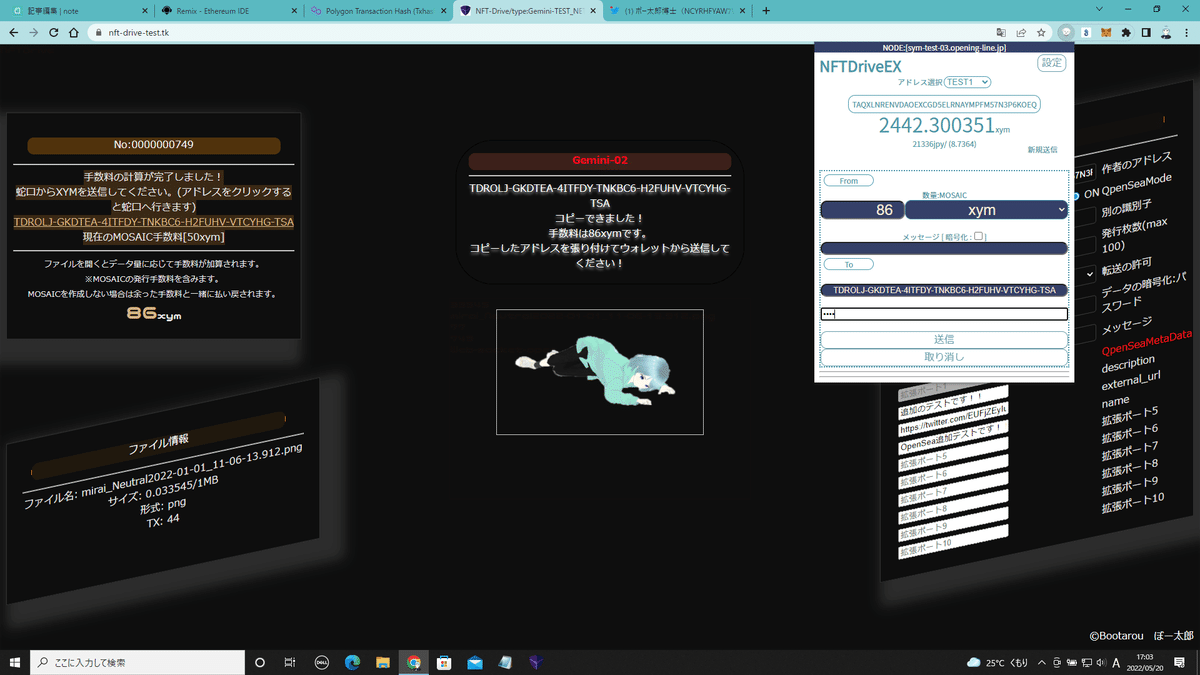Open the Chrome three-dot menu
1200x675 pixels.
tap(1186, 32)
